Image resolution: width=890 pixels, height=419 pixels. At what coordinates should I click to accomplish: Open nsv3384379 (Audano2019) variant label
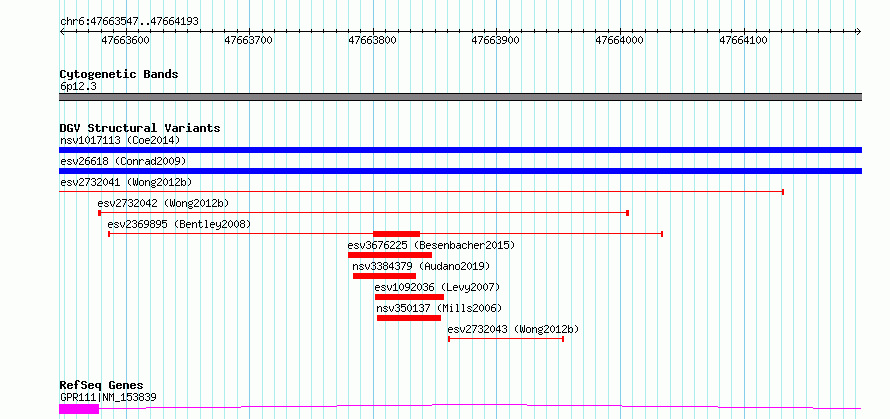421,266
